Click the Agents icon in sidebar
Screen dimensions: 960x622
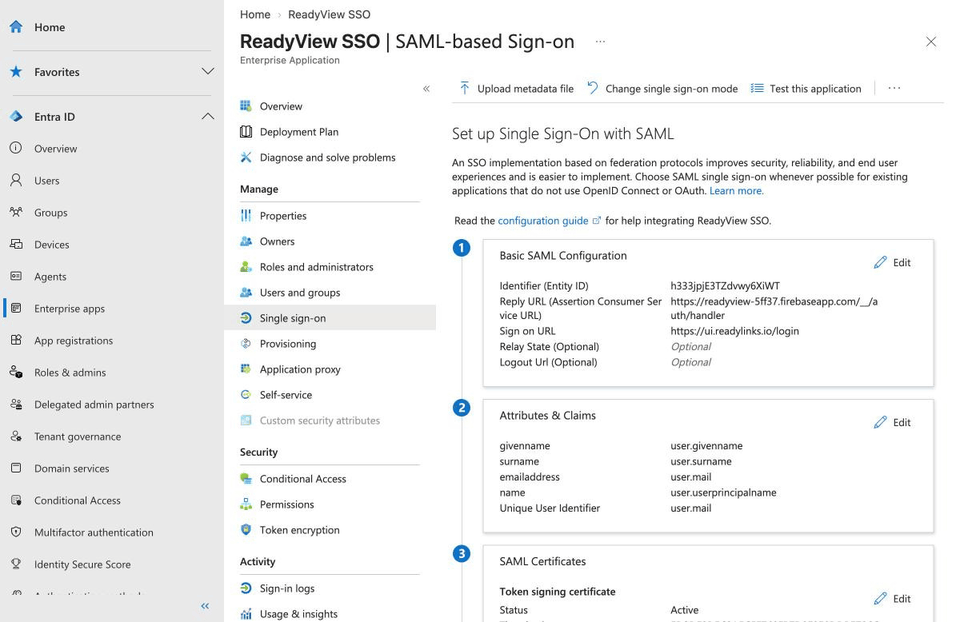[17, 276]
